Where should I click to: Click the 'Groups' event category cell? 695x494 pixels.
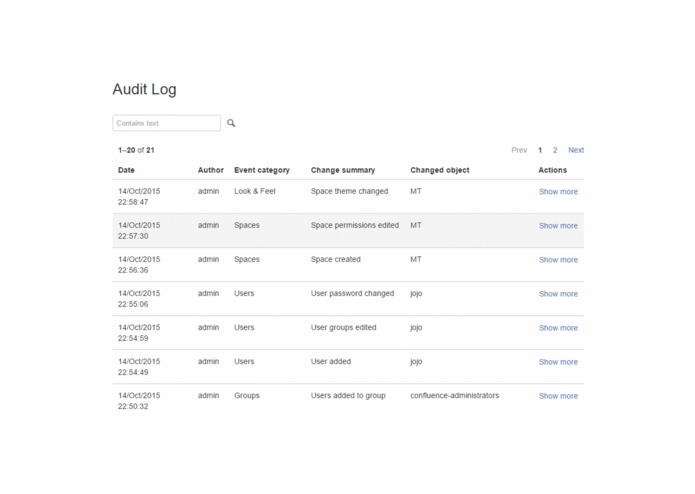click(247, 396)
